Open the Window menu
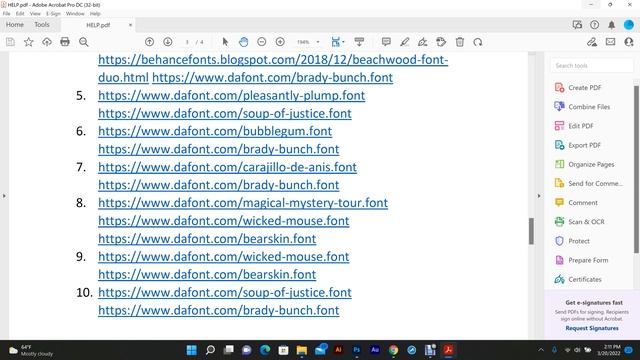640x360 pixels. (75, 13)
